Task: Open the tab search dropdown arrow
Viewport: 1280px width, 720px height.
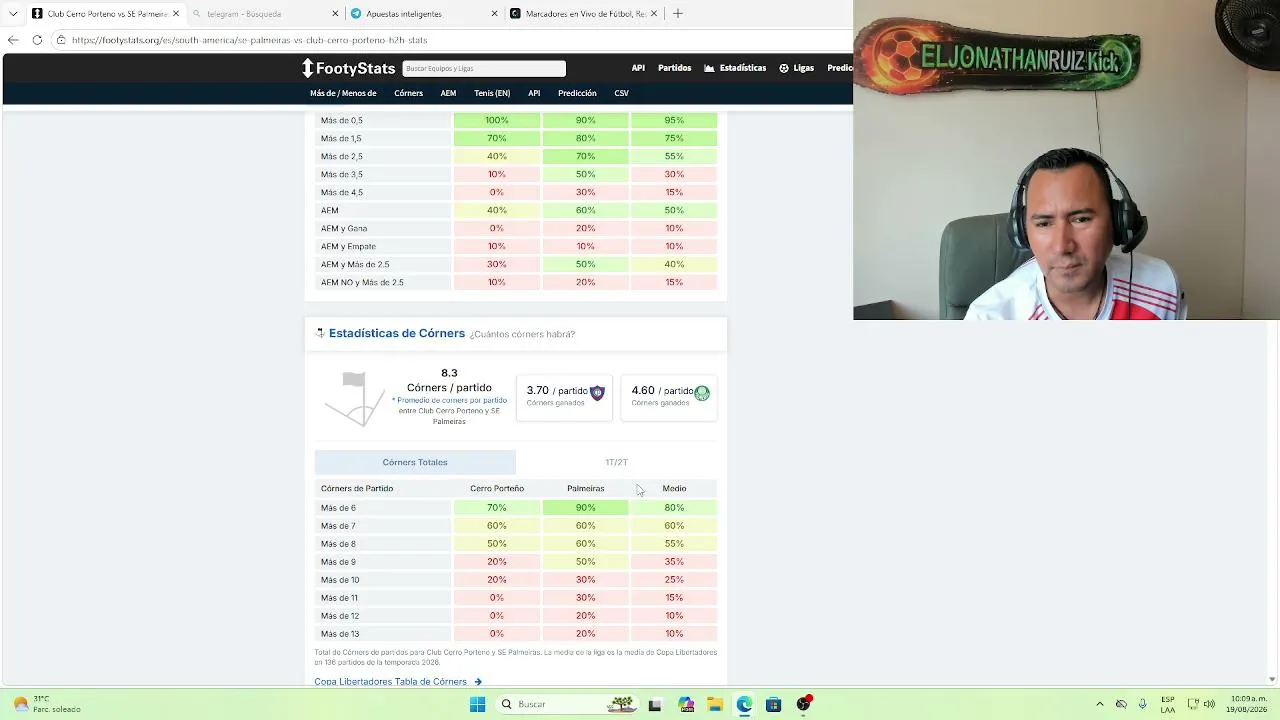Action: 13,14
